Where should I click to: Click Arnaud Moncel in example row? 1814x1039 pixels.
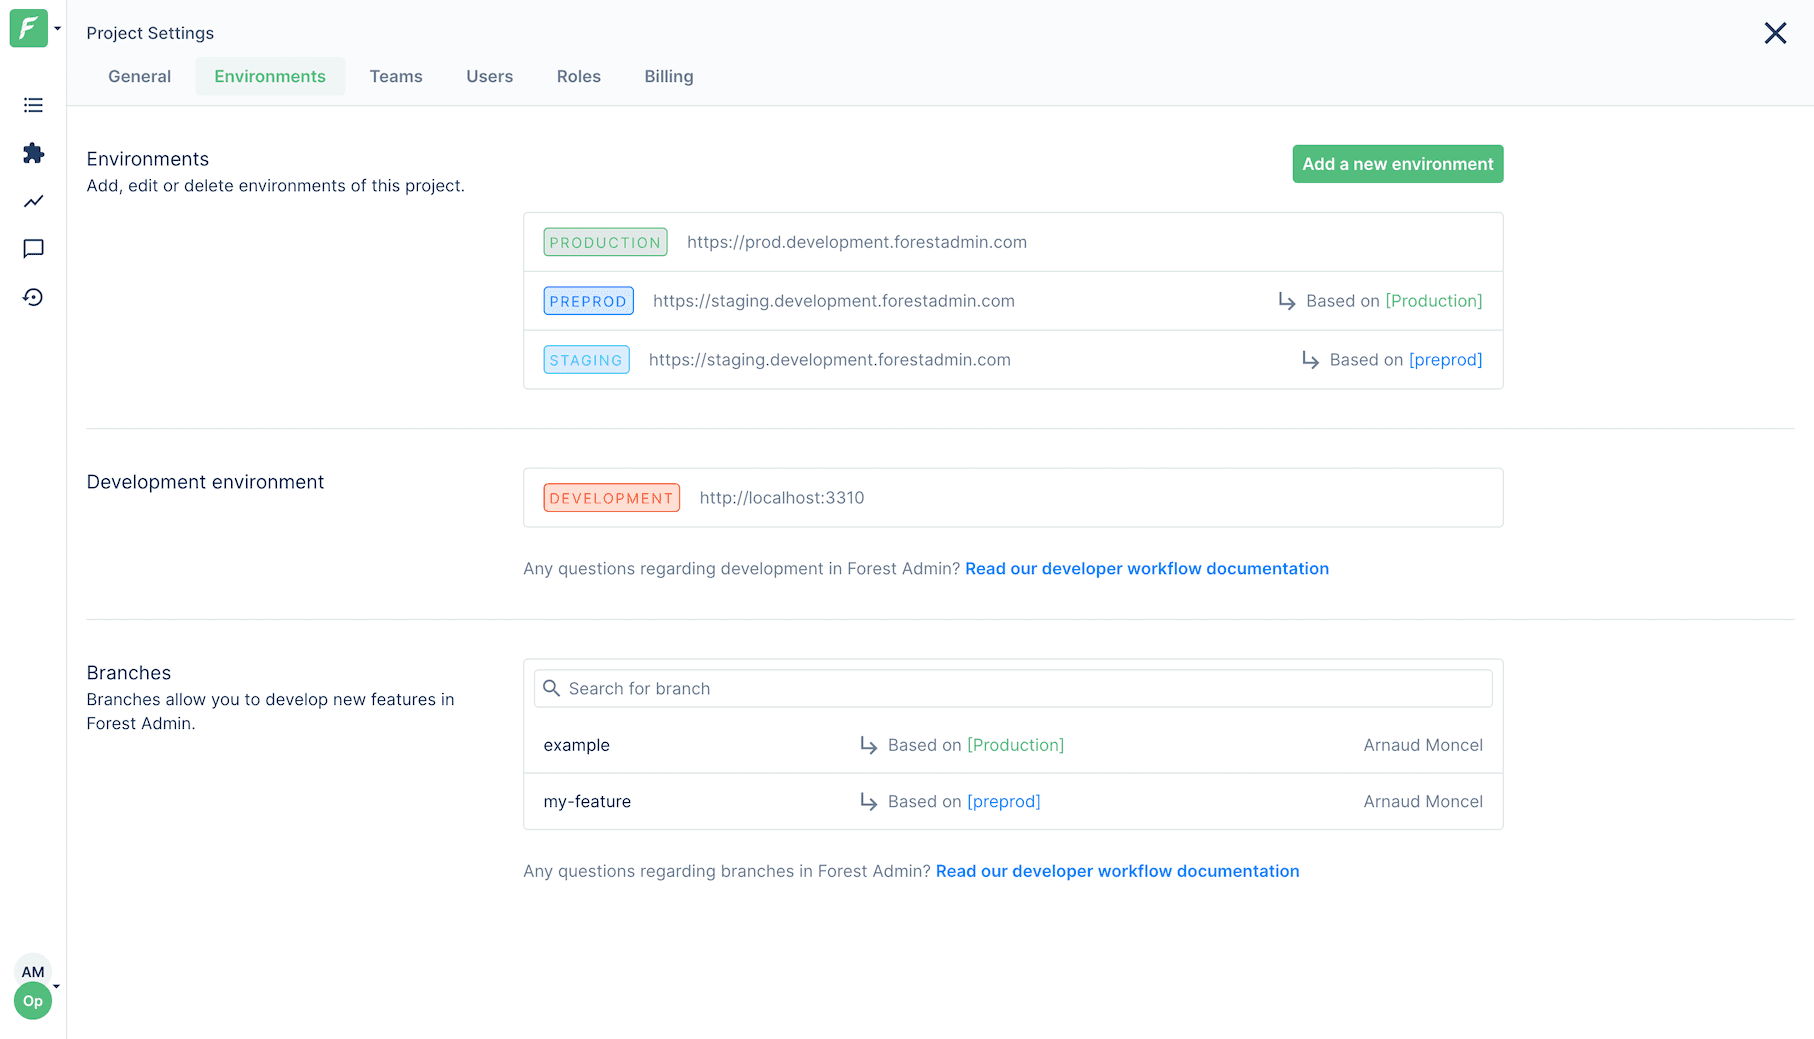[1423, 745]
